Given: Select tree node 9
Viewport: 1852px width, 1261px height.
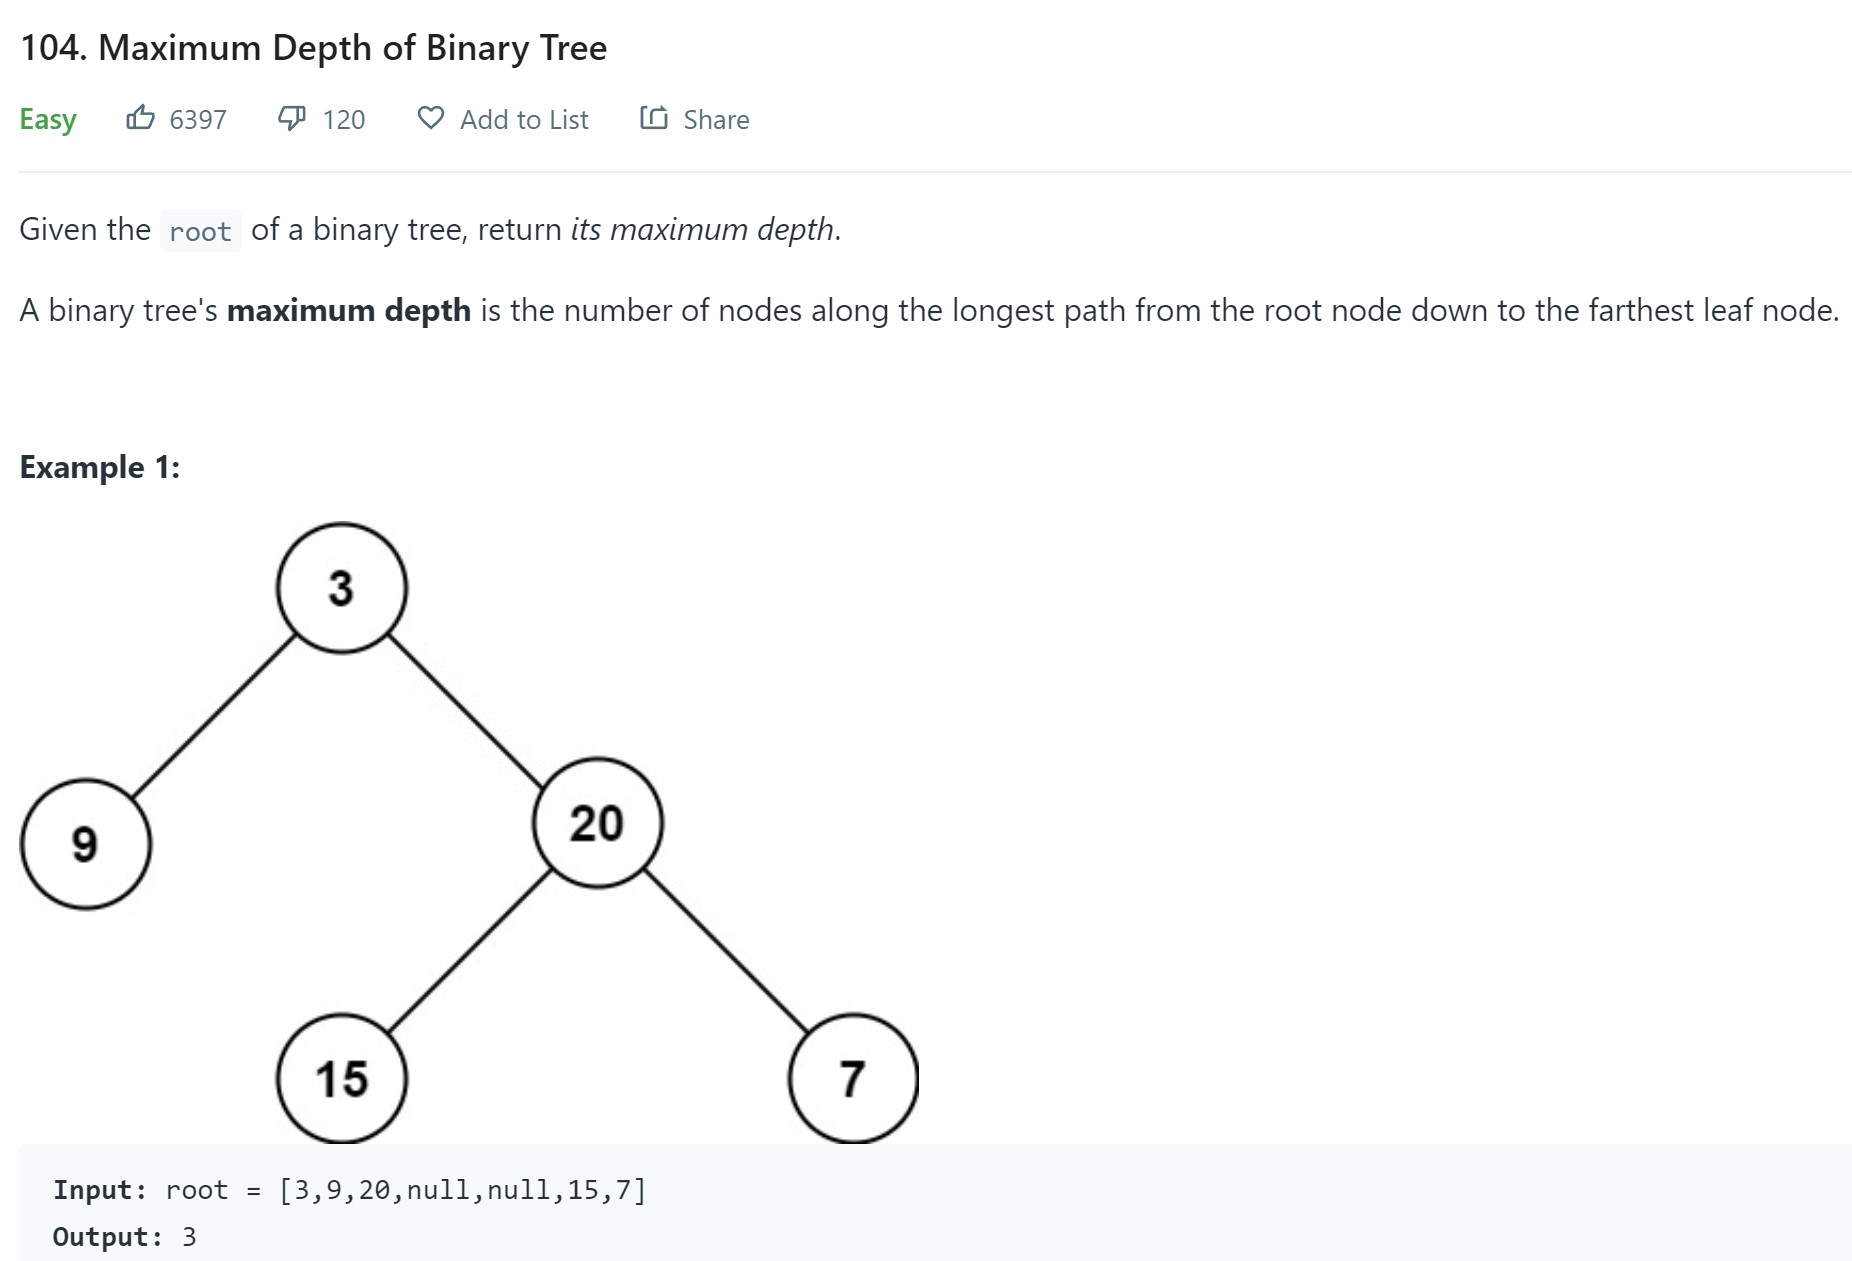Looking at the screenshot, I should pos(86,844).
